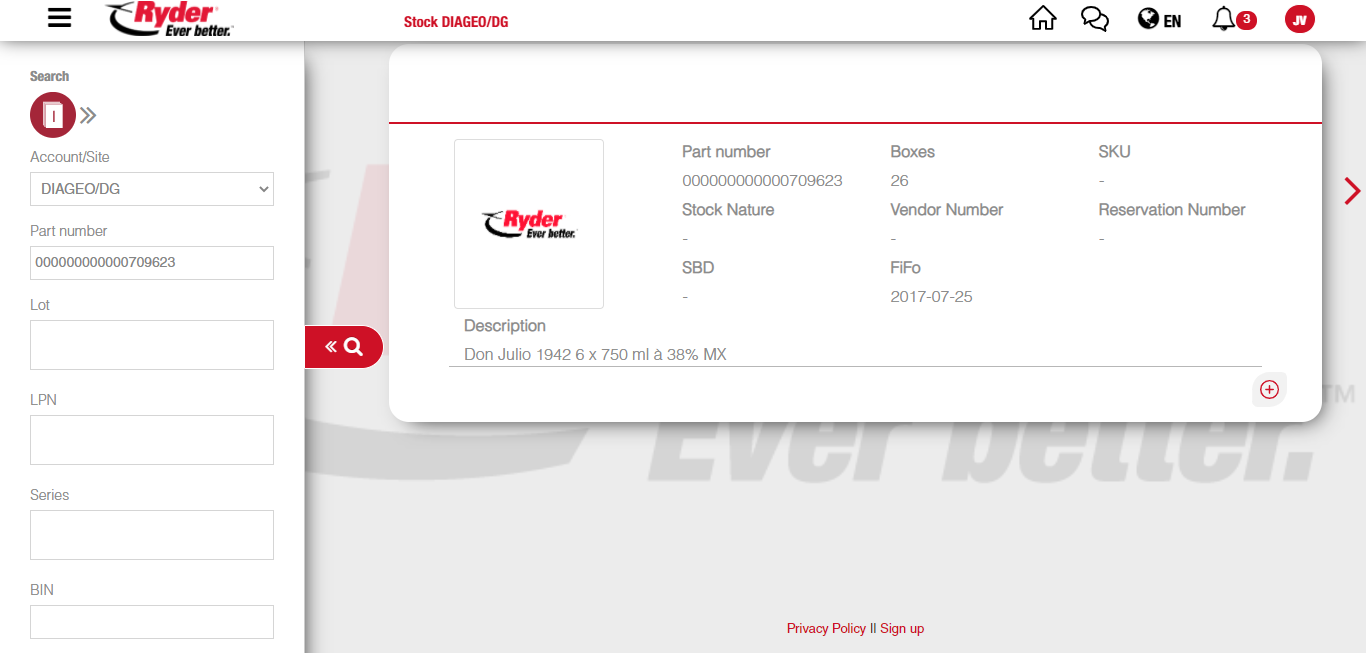Open the Account/Site dropdown
The height and width of the screenshot is (653, 1366).
coord(152,189)
